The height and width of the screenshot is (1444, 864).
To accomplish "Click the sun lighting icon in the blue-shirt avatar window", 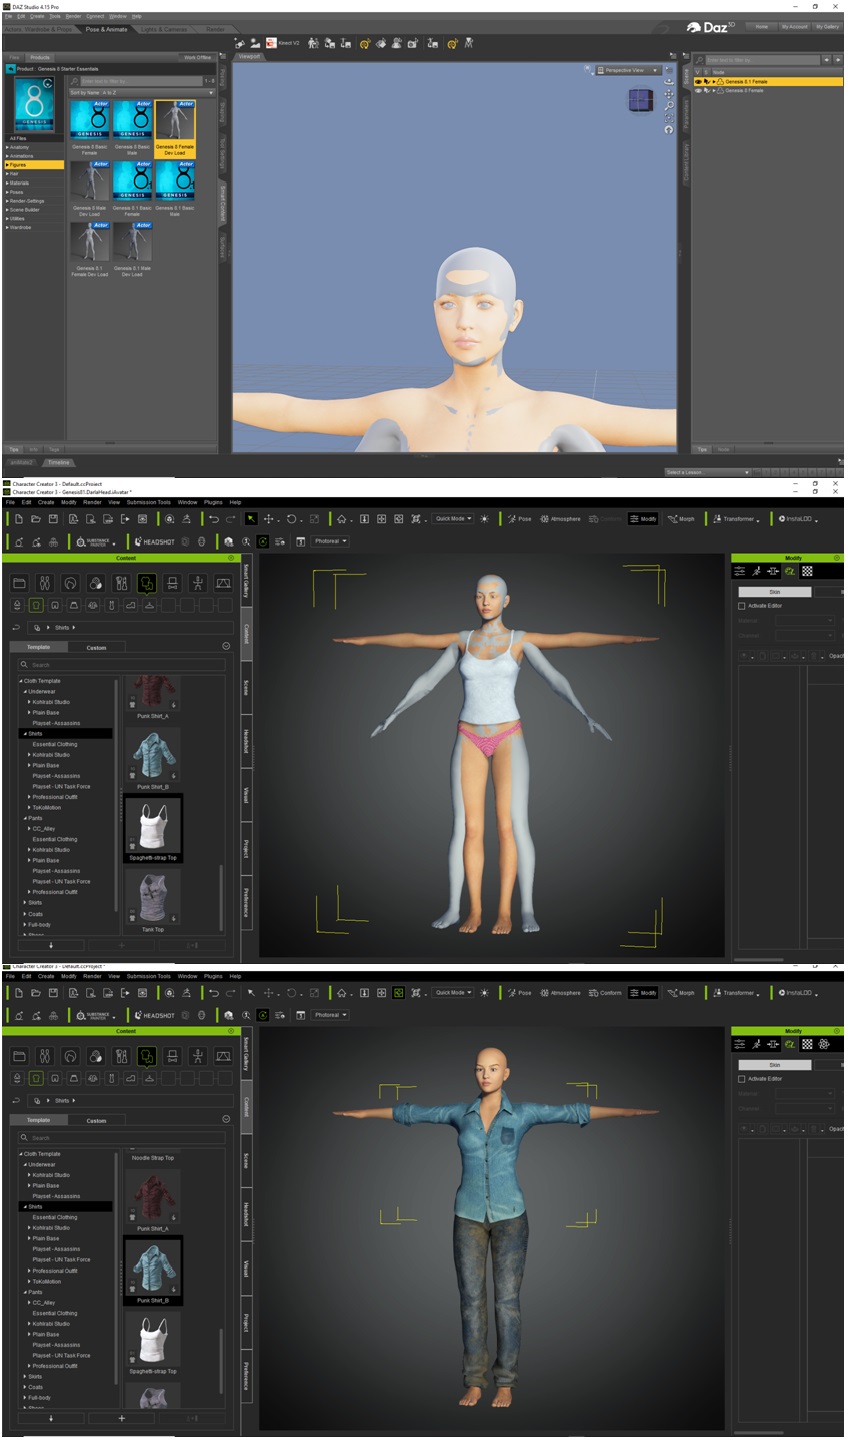I will (x=485, y=993).
